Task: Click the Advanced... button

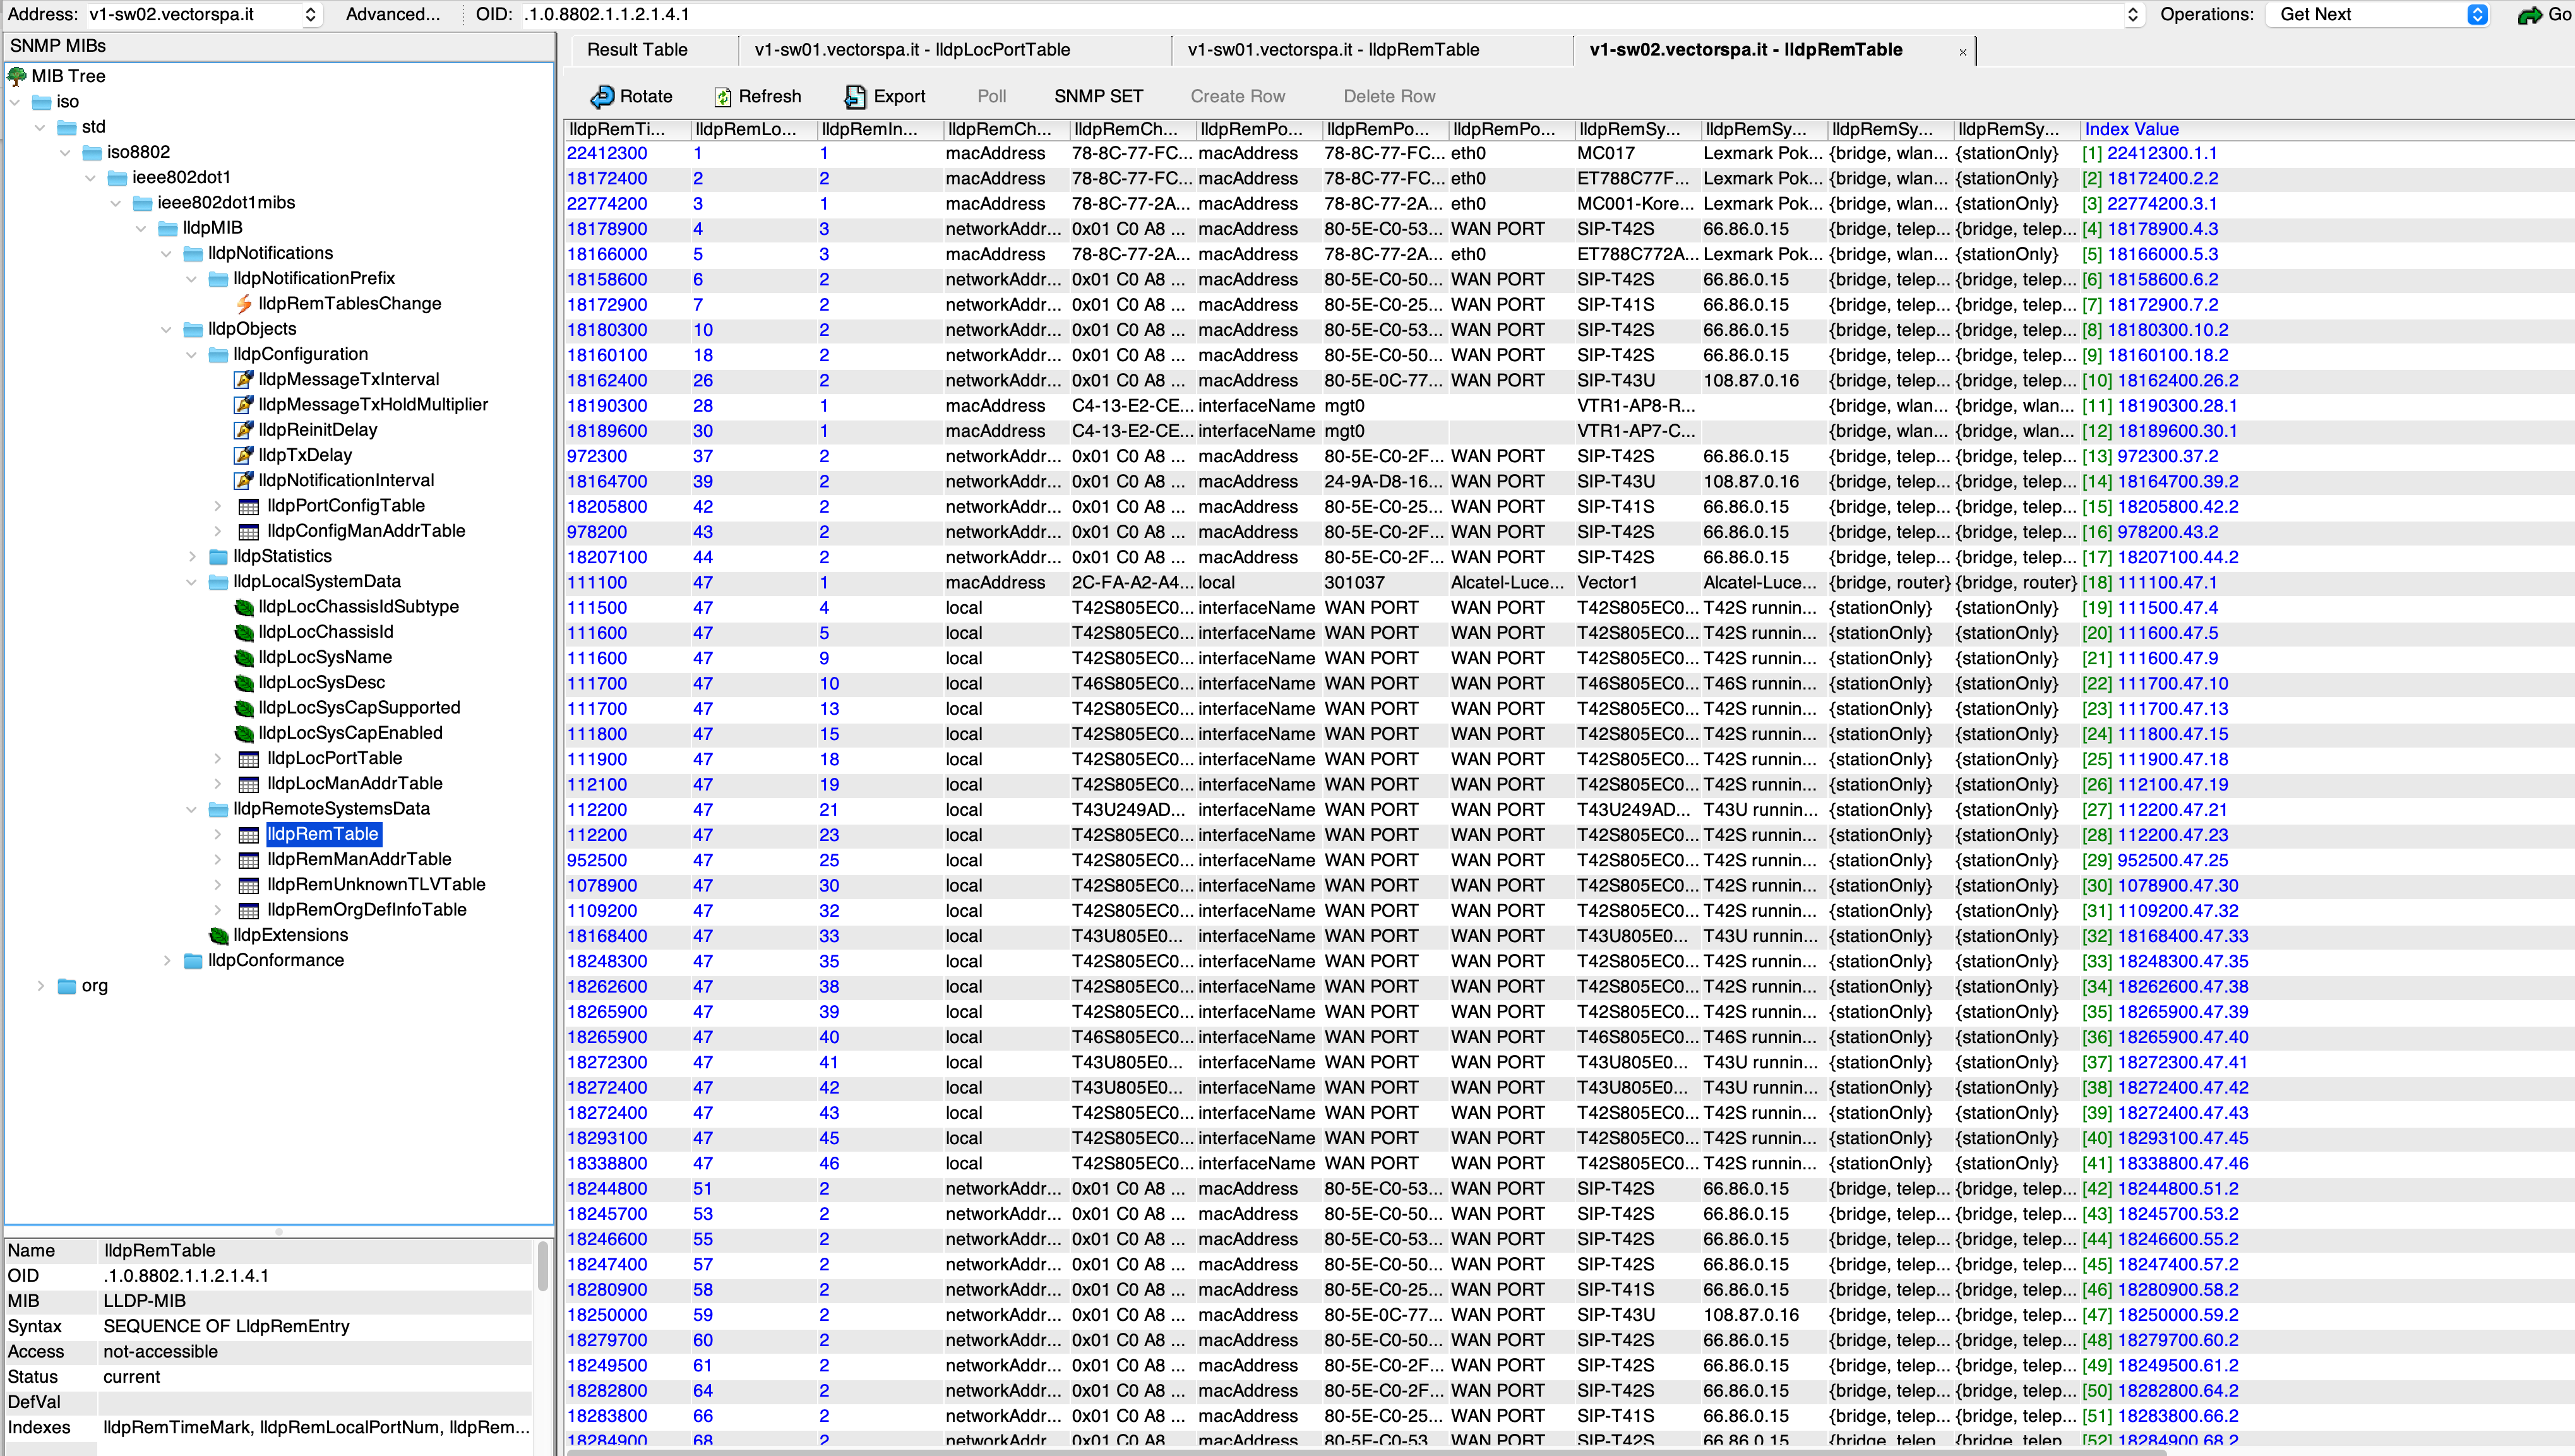Action: (392, 15)
